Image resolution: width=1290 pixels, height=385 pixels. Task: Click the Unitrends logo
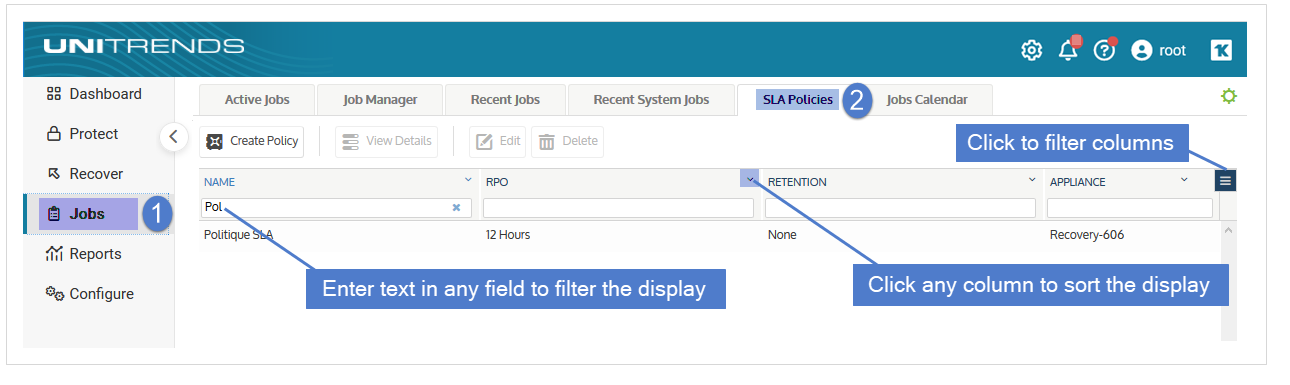click(144, 46)
